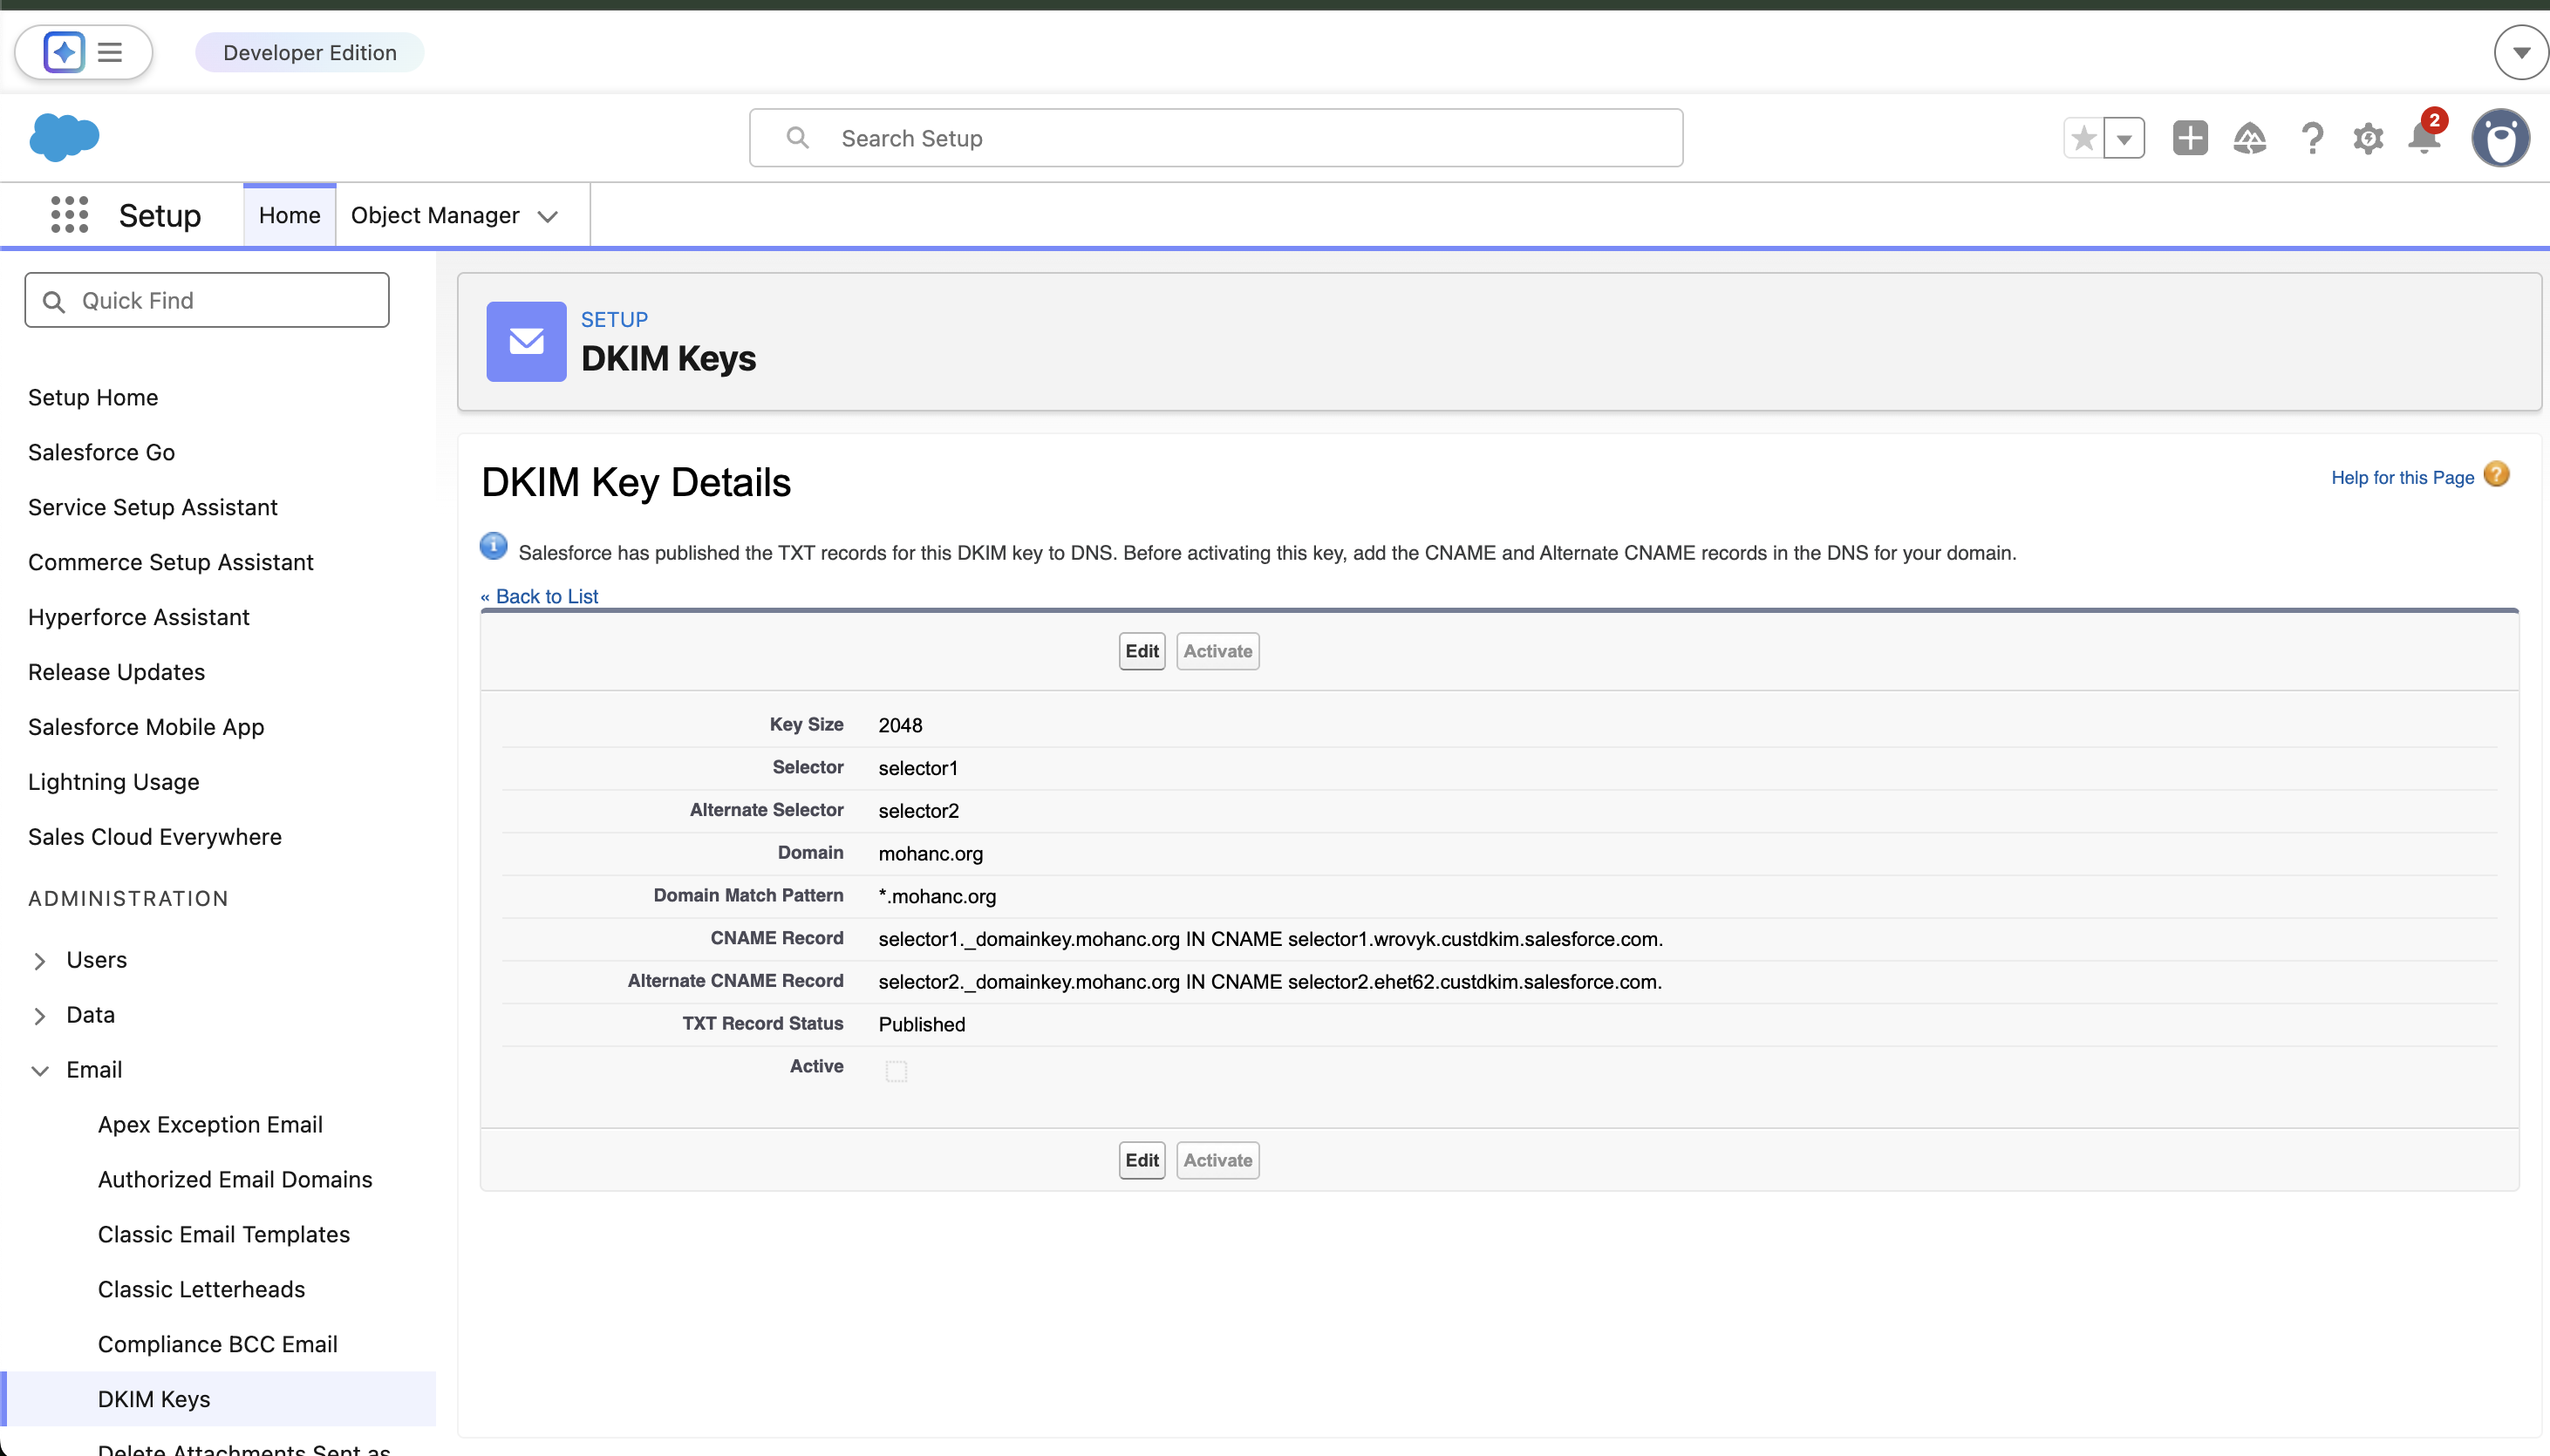The height and width of the screenshot is (1456, 2550).
Task: Expand the Data section
Action: click(x=40, y=1016)
